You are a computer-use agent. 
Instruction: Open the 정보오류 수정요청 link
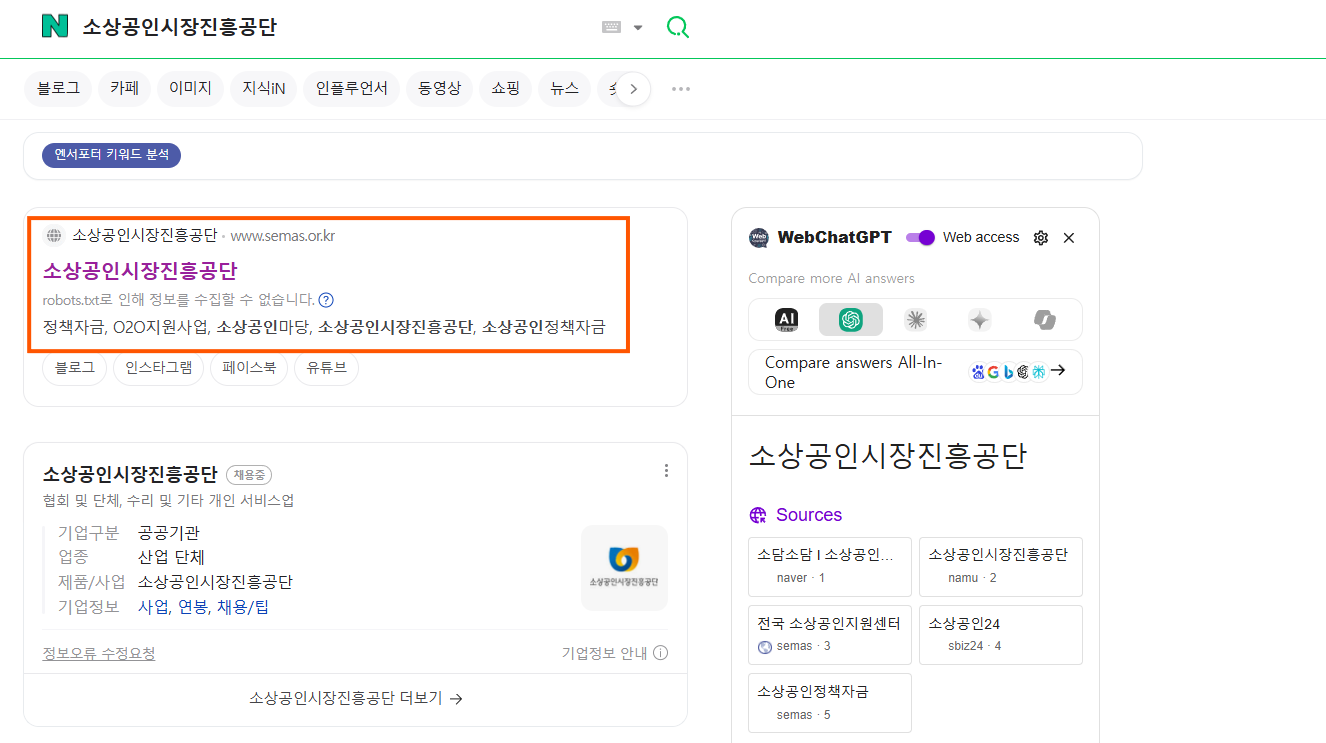98,652
